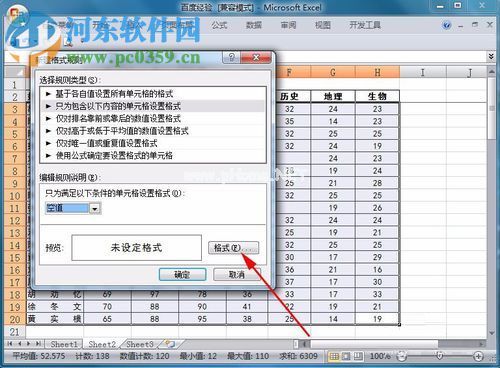Open the 空值 condition dropdown
The image size is (500, 368).
[x=95, y=209]
